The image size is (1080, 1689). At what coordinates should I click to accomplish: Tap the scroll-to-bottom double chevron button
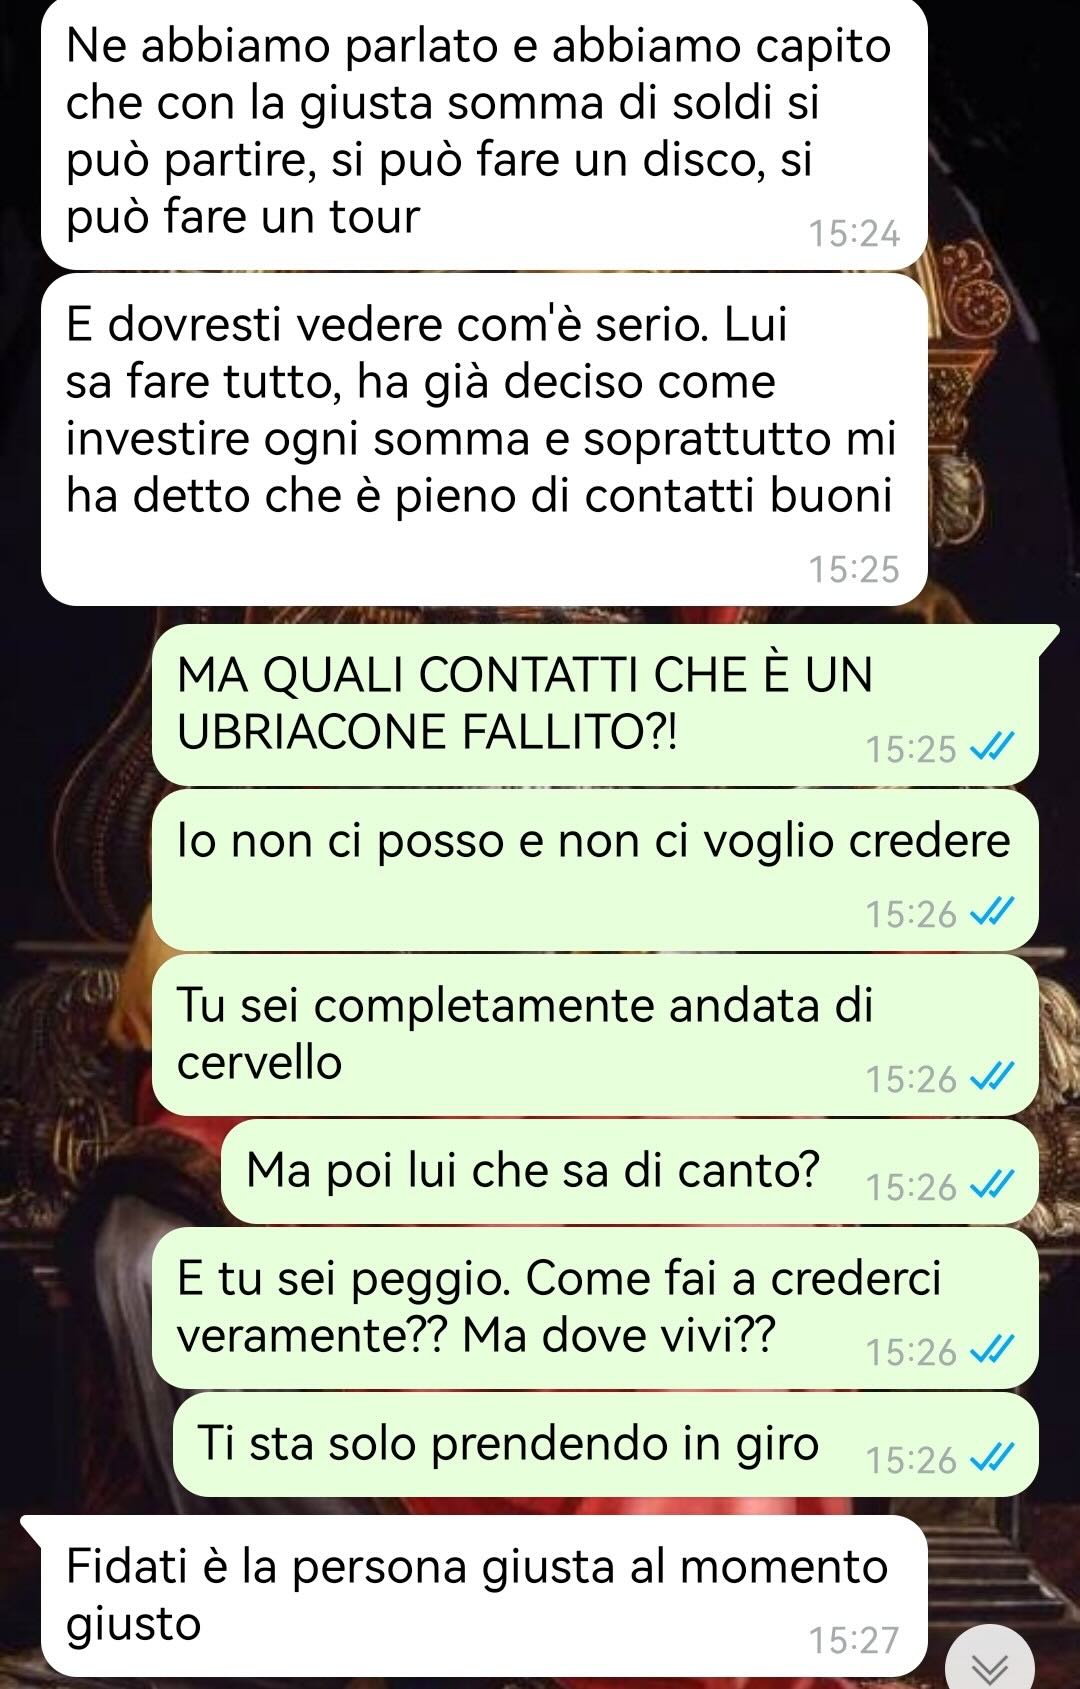coord(990,1663)
